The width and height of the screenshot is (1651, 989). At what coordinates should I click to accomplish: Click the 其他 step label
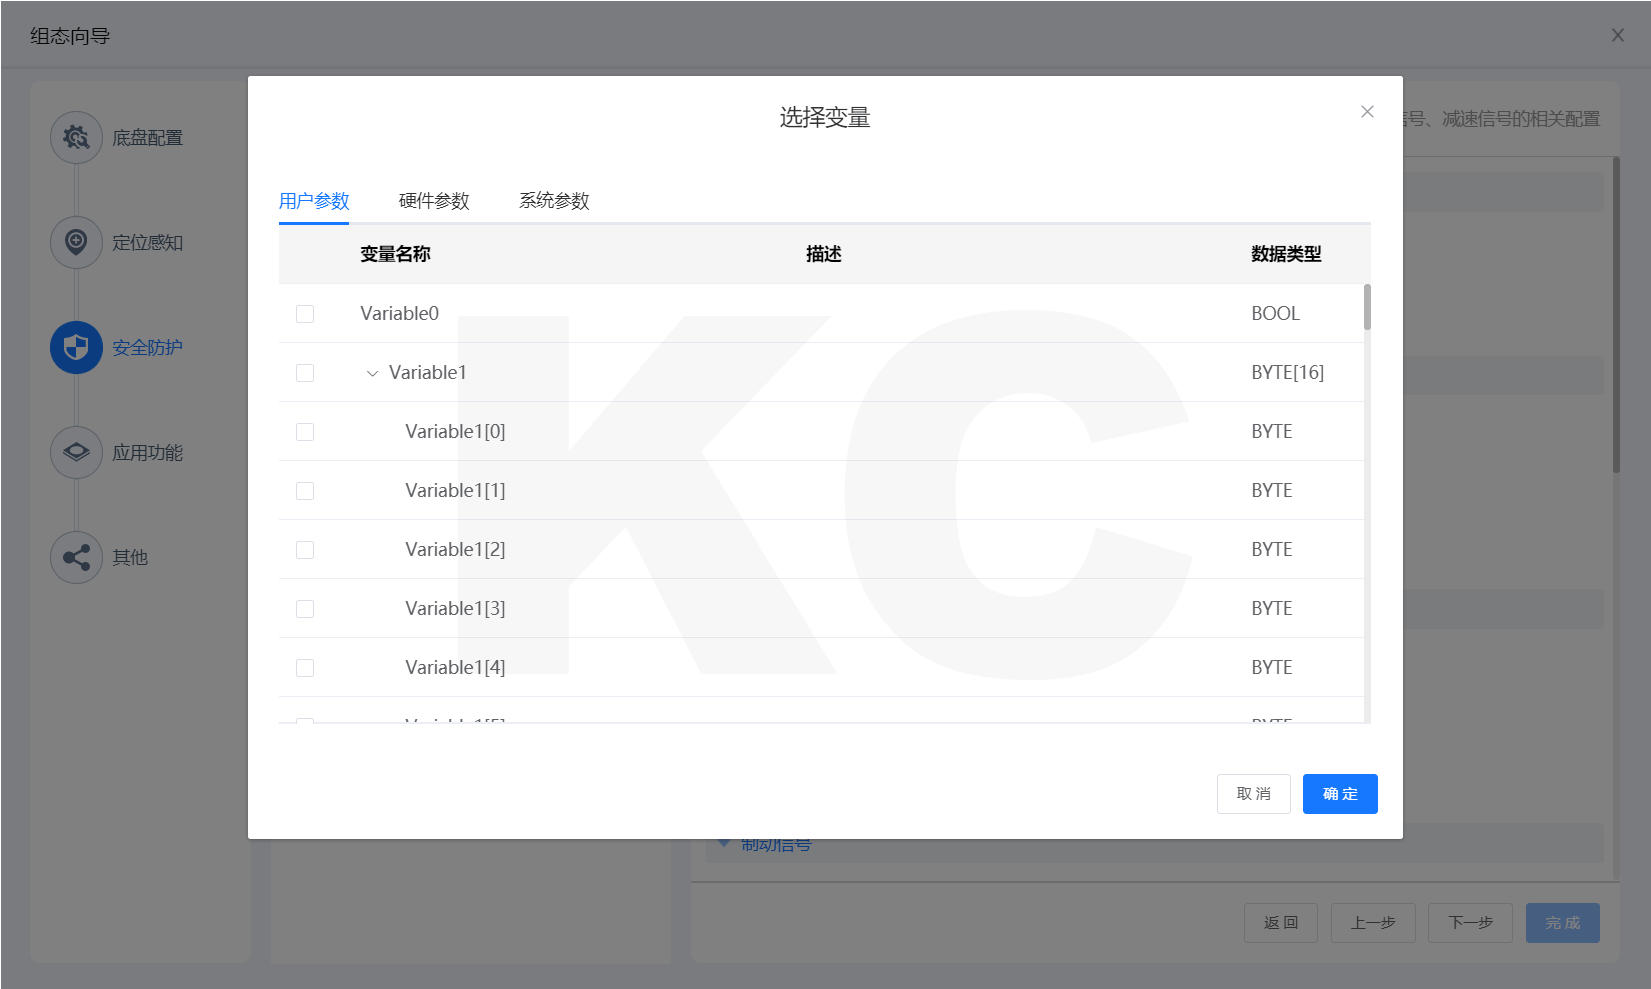(x=130, y=558)
